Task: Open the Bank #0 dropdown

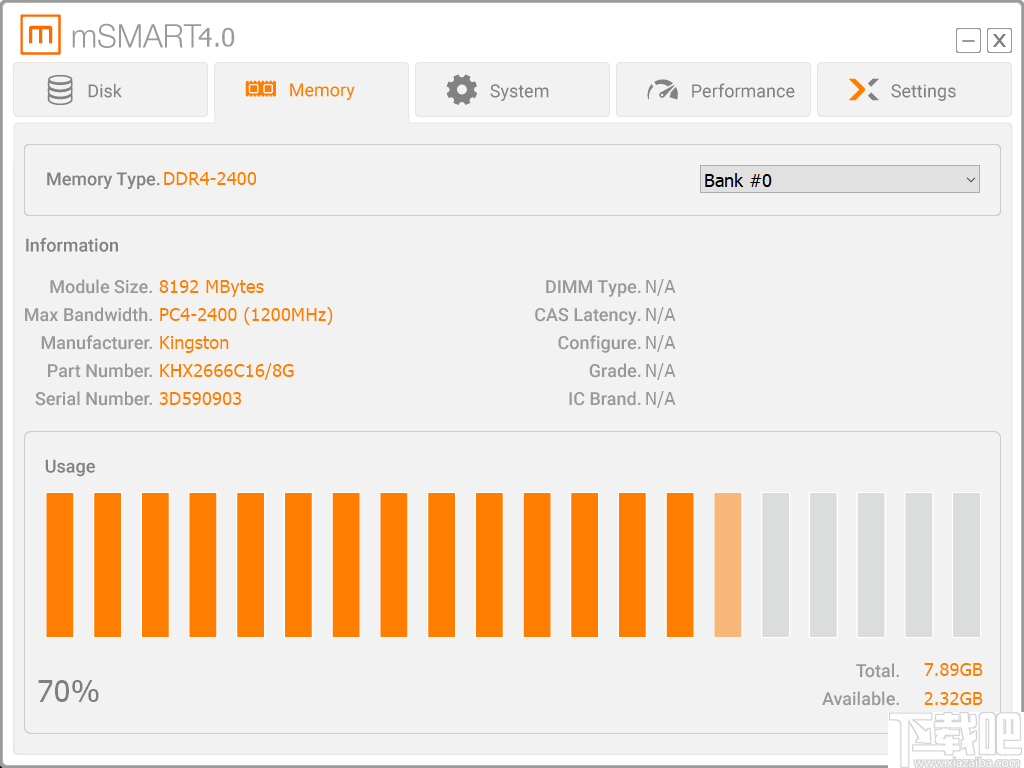Action: point(839,180)
